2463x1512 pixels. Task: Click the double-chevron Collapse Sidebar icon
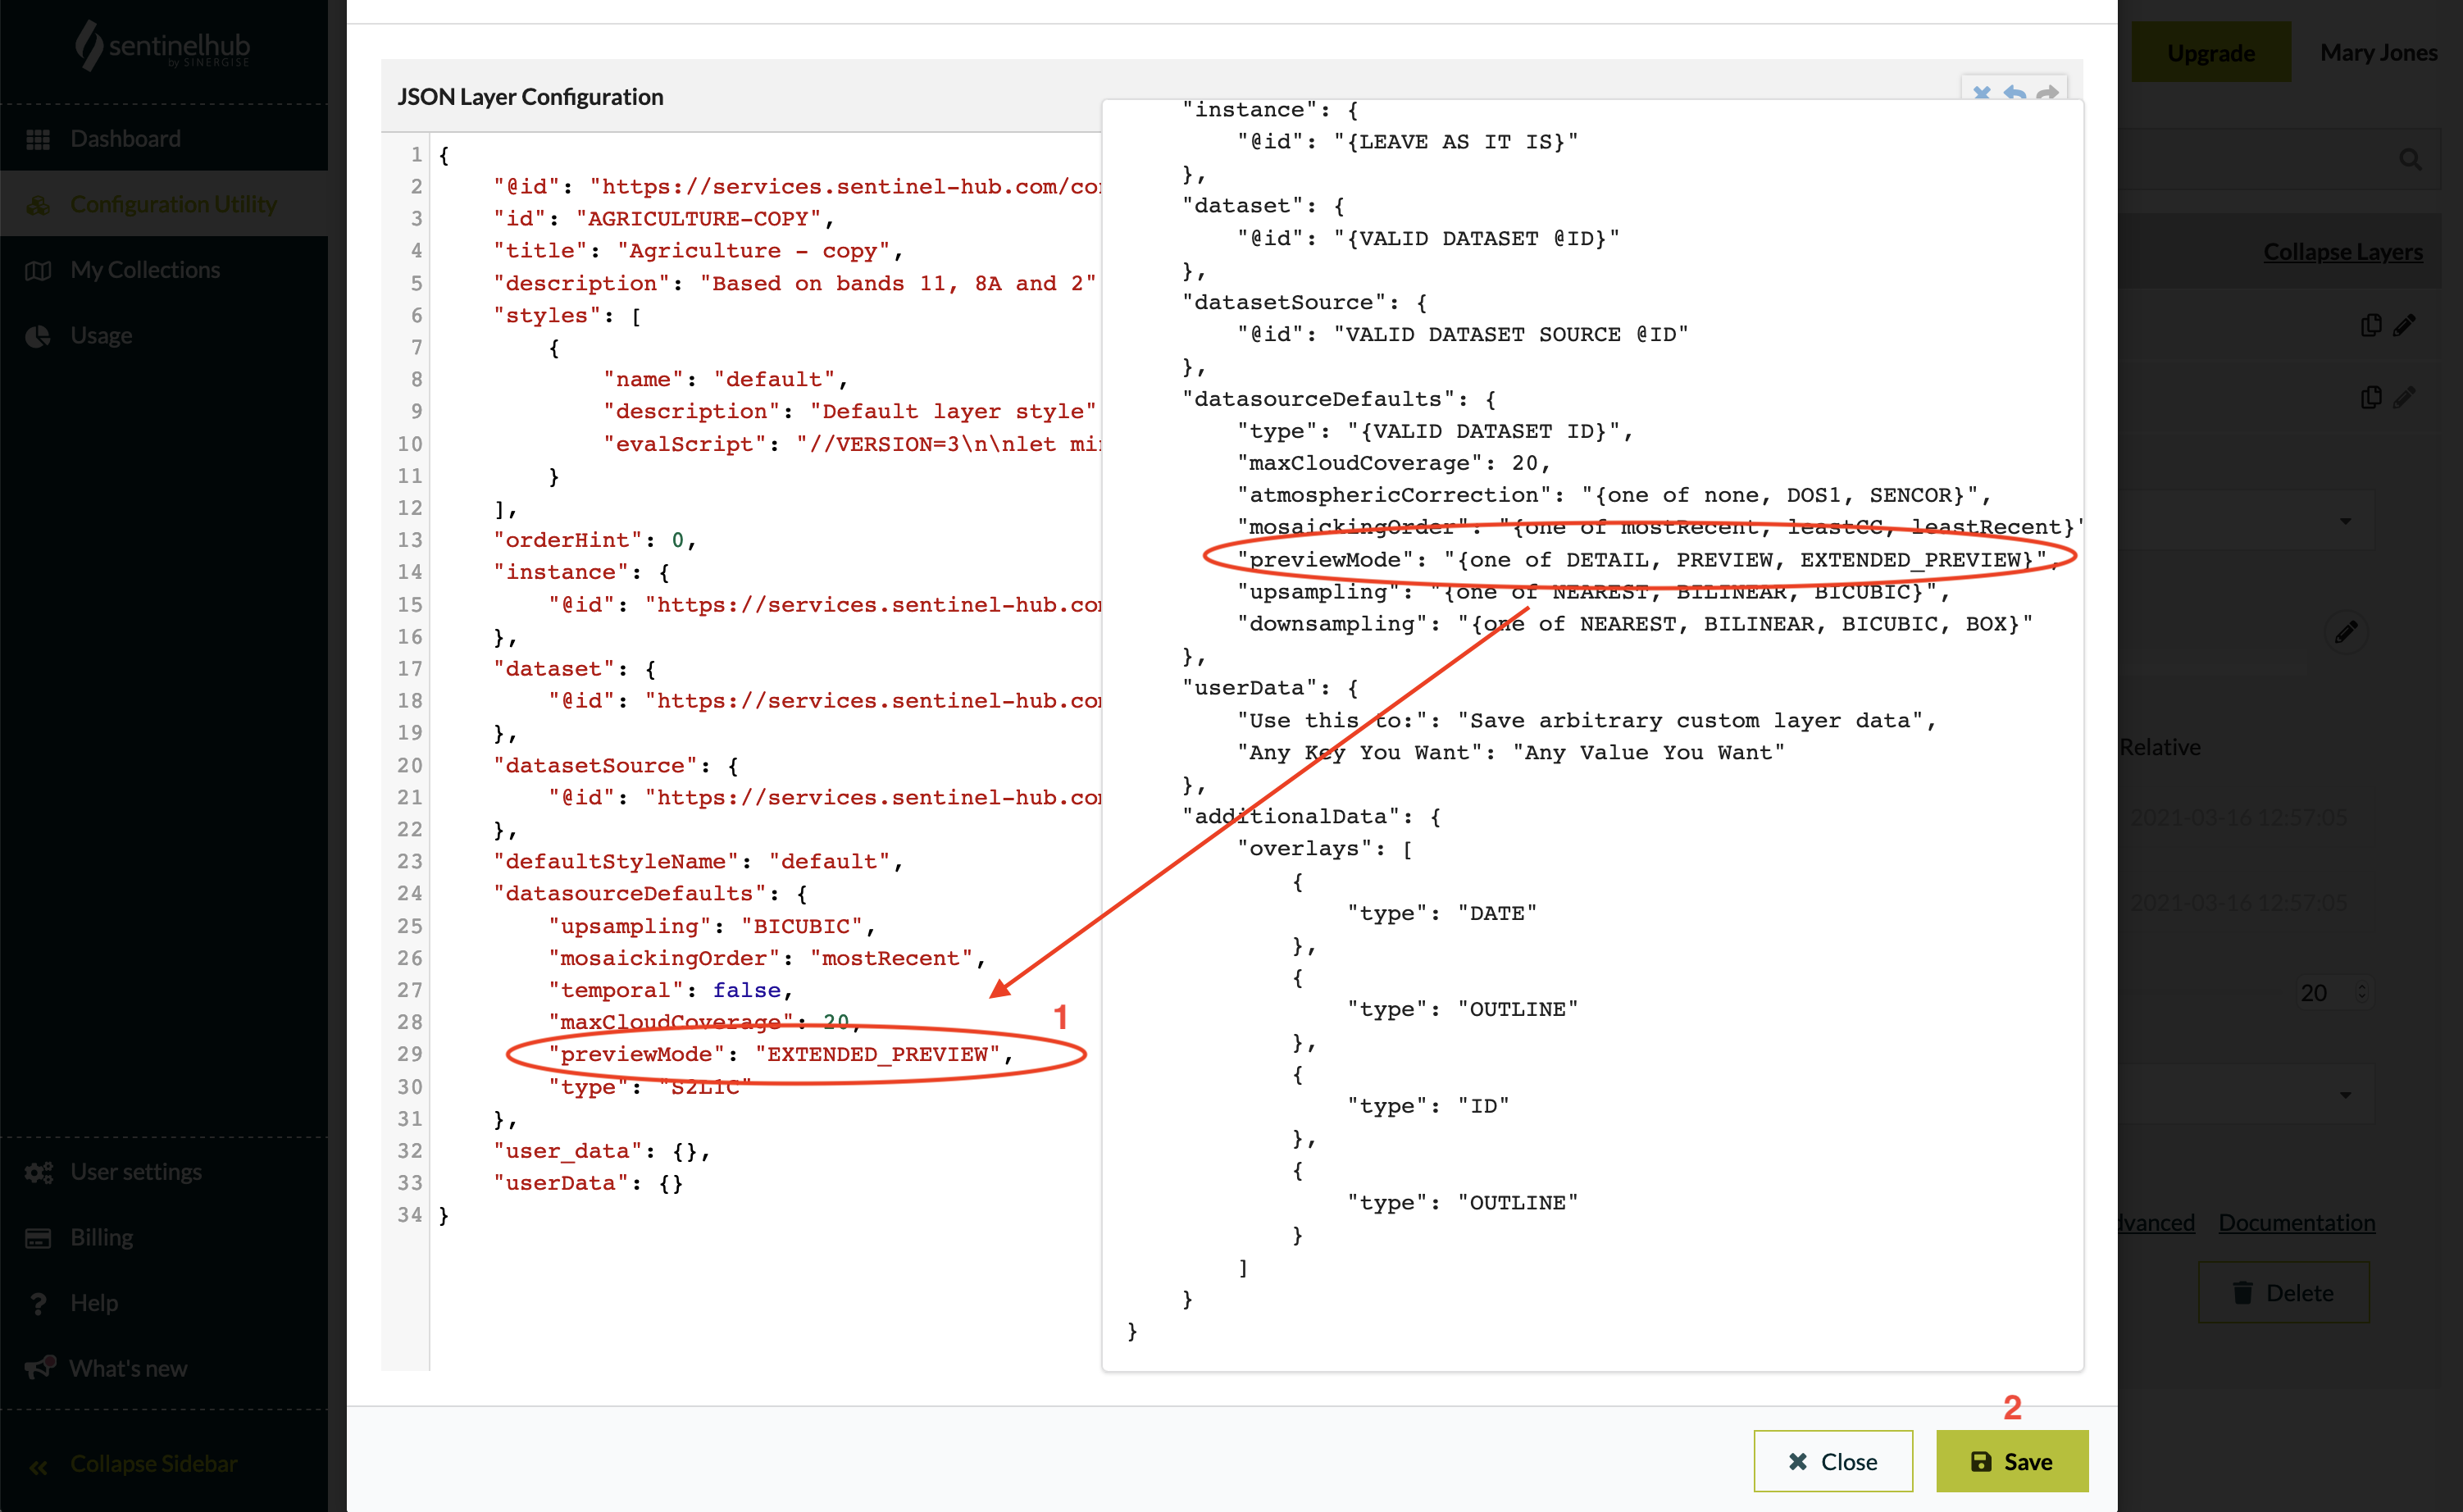pyautogui.click(x=38, y=1466)
